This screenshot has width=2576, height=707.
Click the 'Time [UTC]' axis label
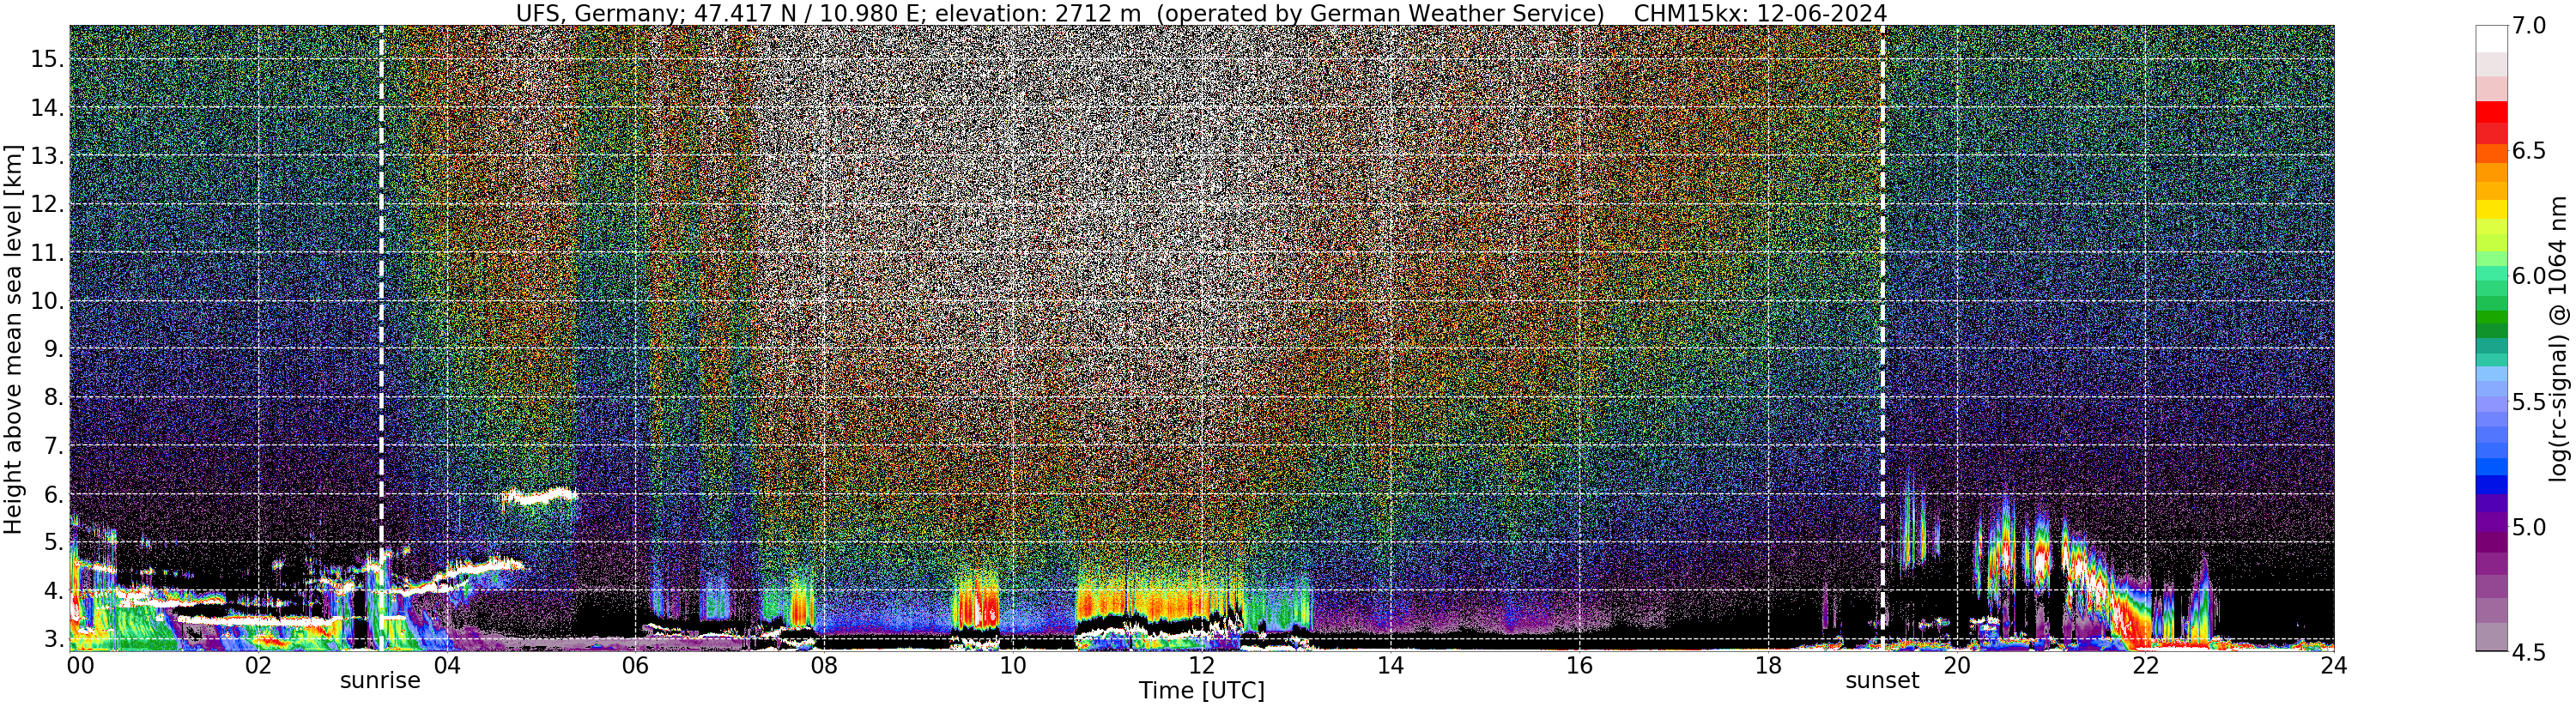pos(1201,691)
